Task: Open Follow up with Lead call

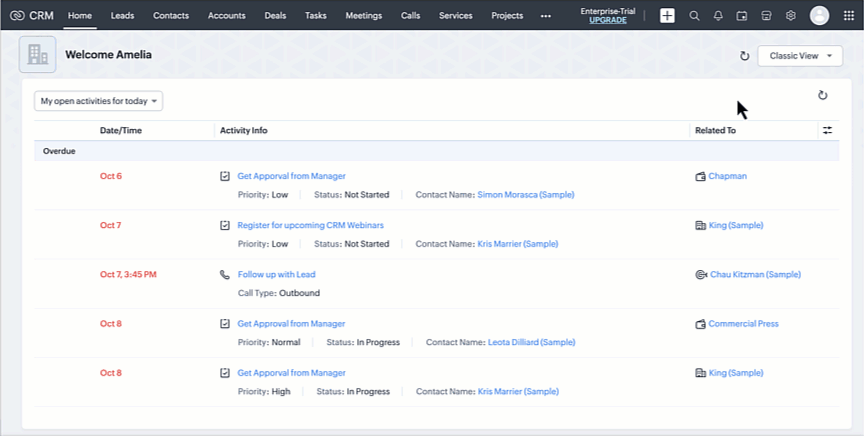Action: 276,274
